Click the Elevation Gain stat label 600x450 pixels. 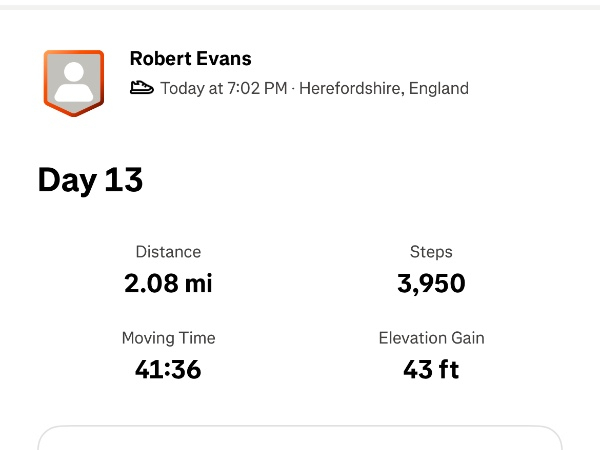click(x=431, y=338)
